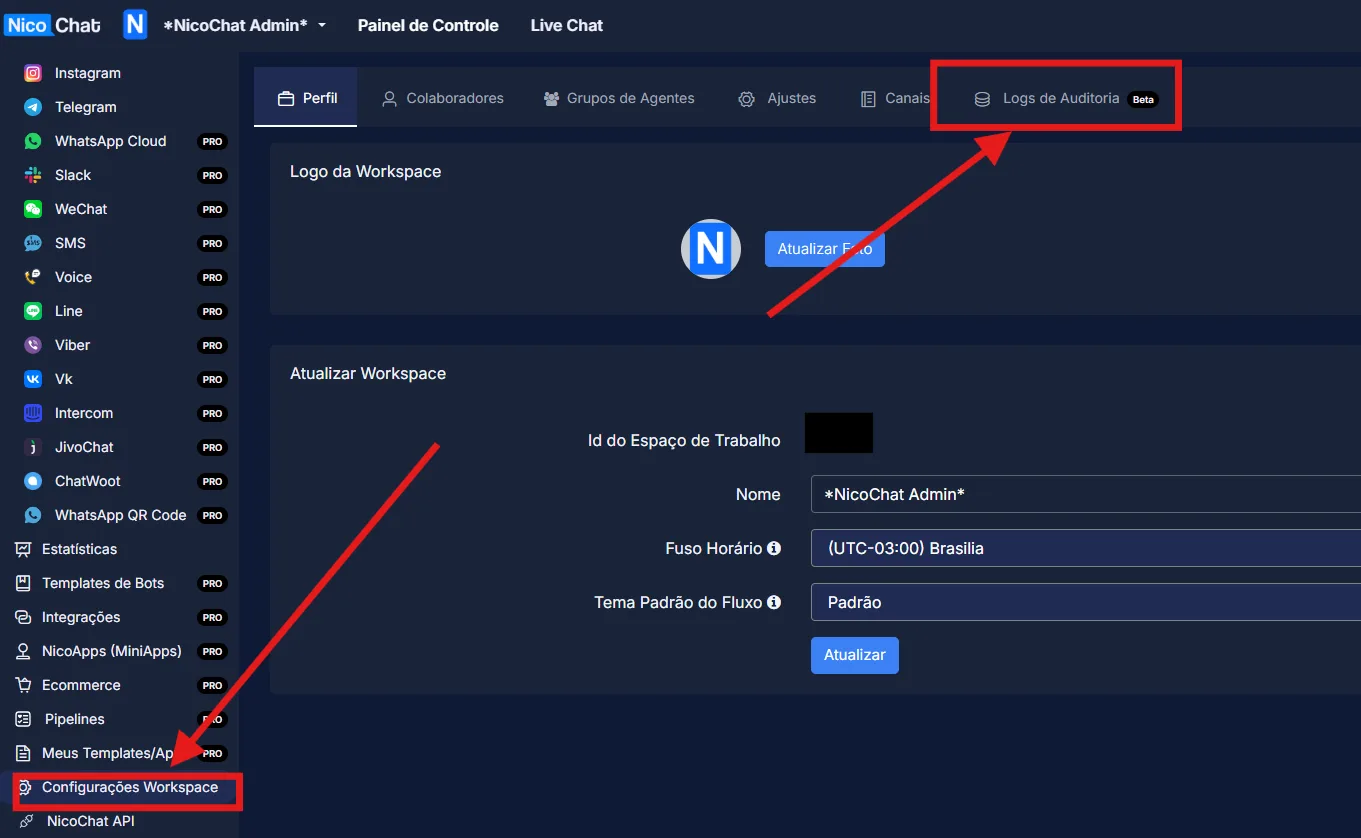Open the Ajustes tab

777,98
